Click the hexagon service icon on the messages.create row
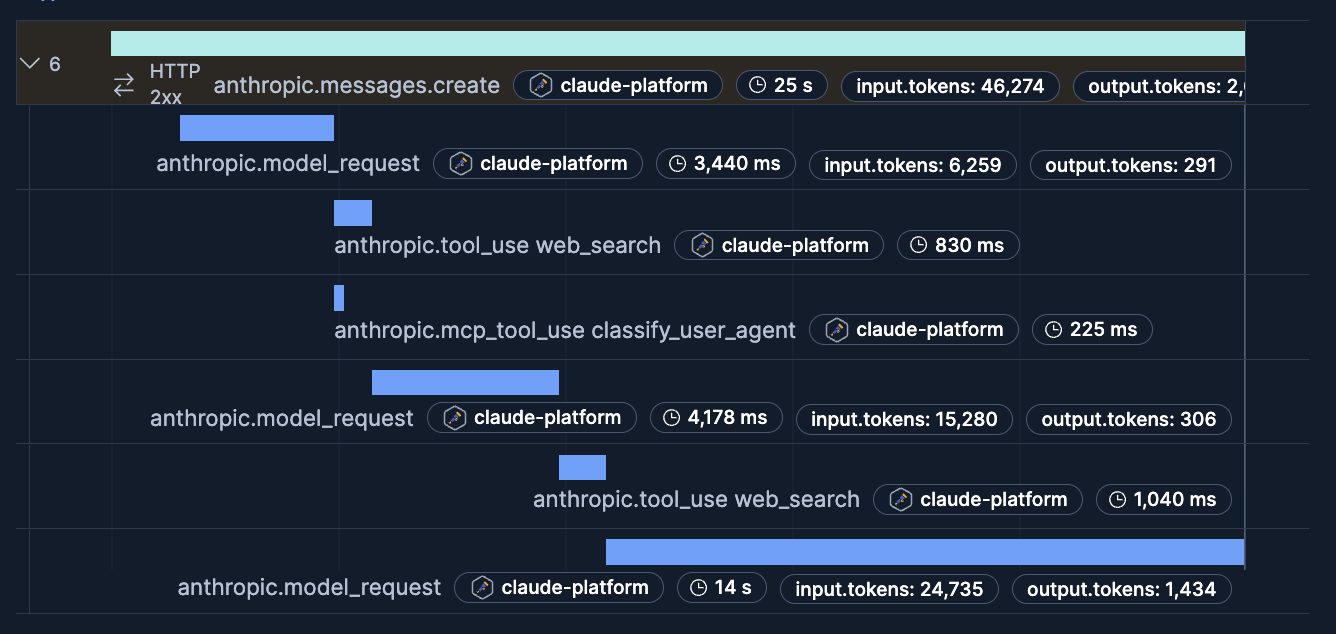The image size is (1336, 634). tap(540, 85)
